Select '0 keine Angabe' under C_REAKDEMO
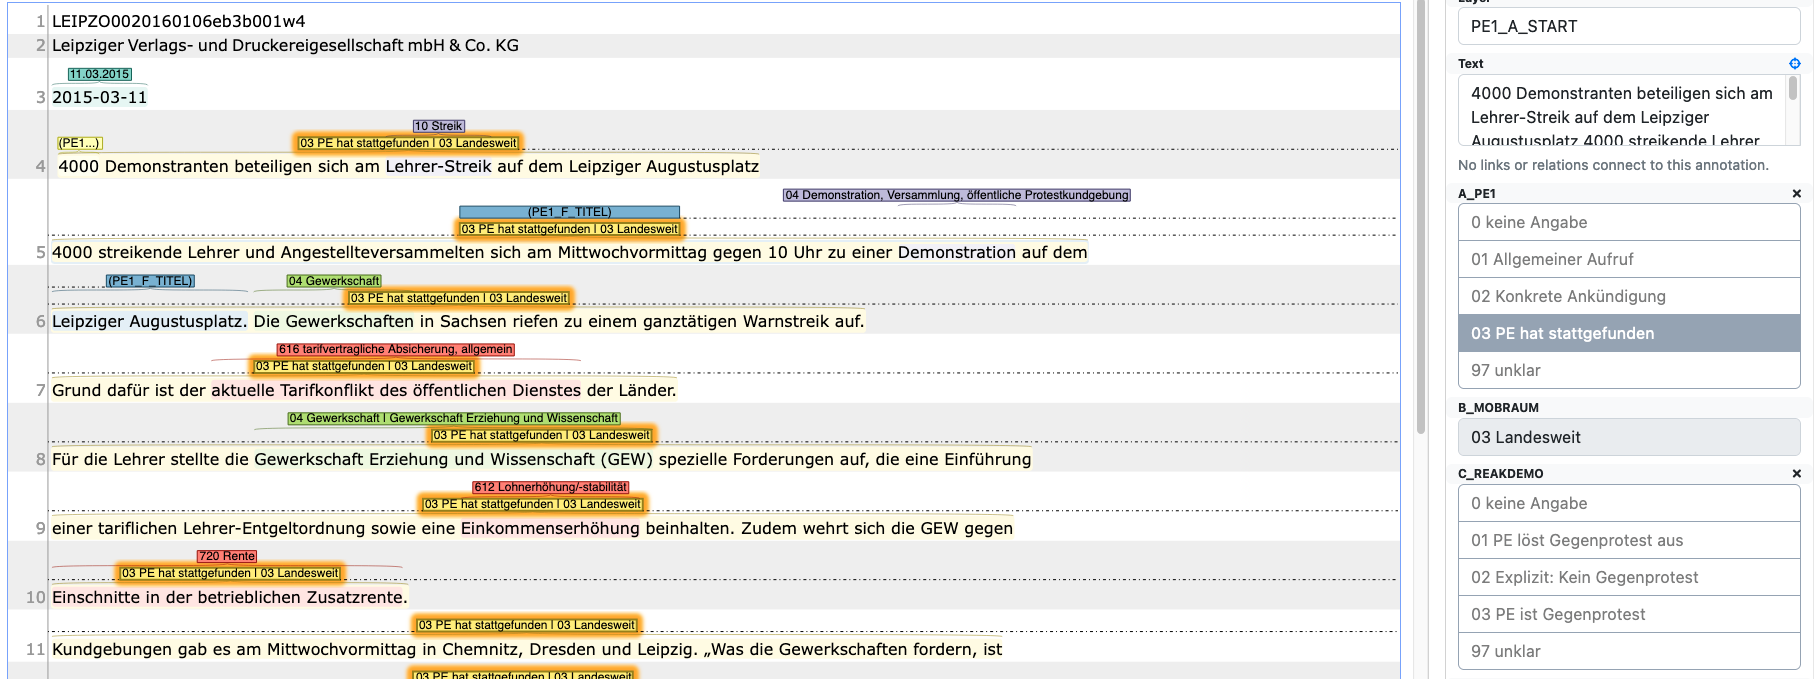 (1629, 503)
